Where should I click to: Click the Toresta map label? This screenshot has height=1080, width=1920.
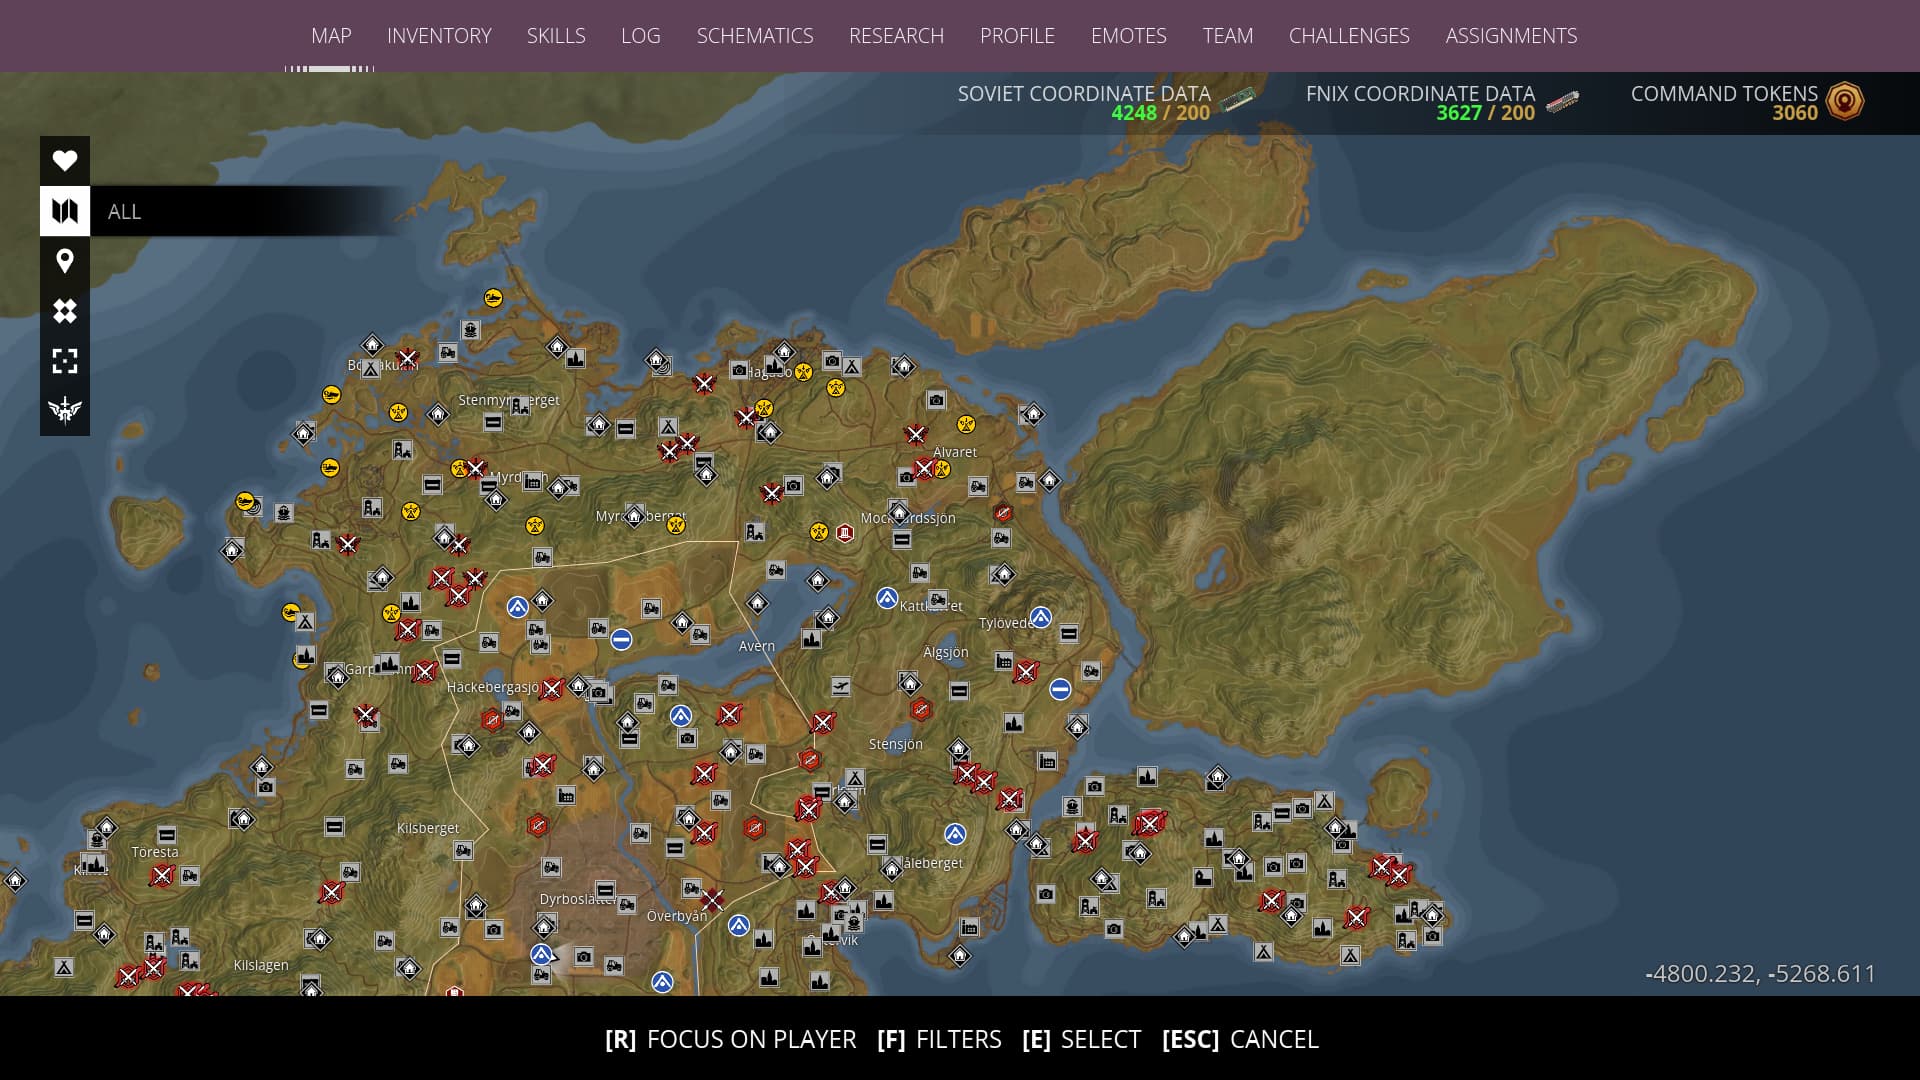155,852
